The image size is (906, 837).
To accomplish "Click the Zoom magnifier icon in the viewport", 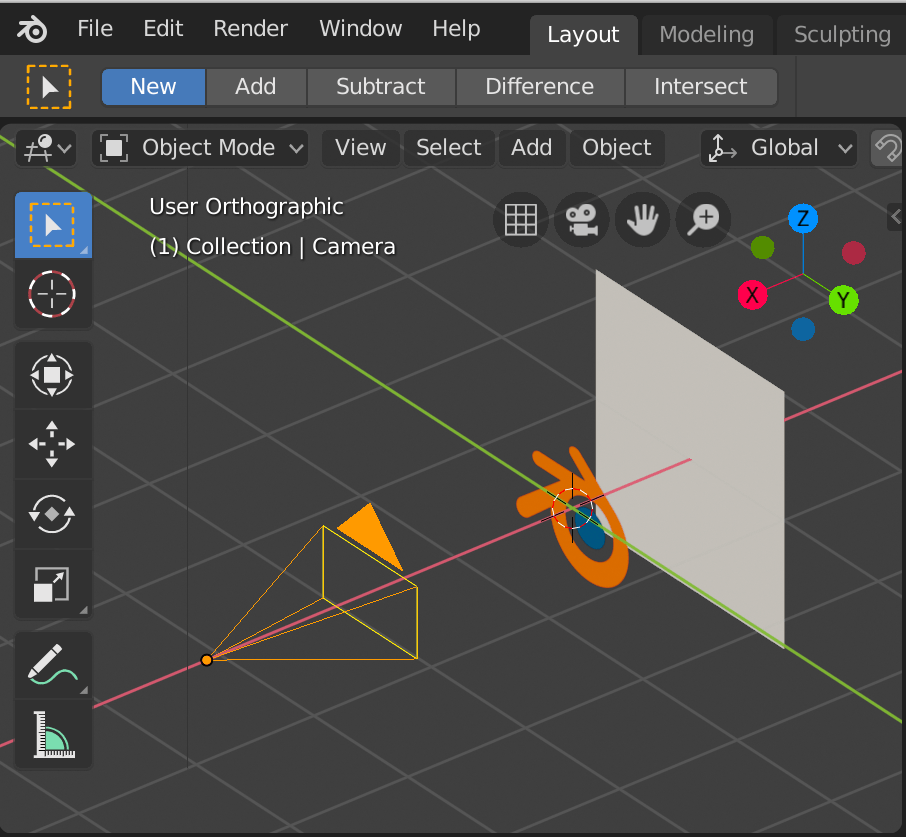I will [x=702, y=219].
